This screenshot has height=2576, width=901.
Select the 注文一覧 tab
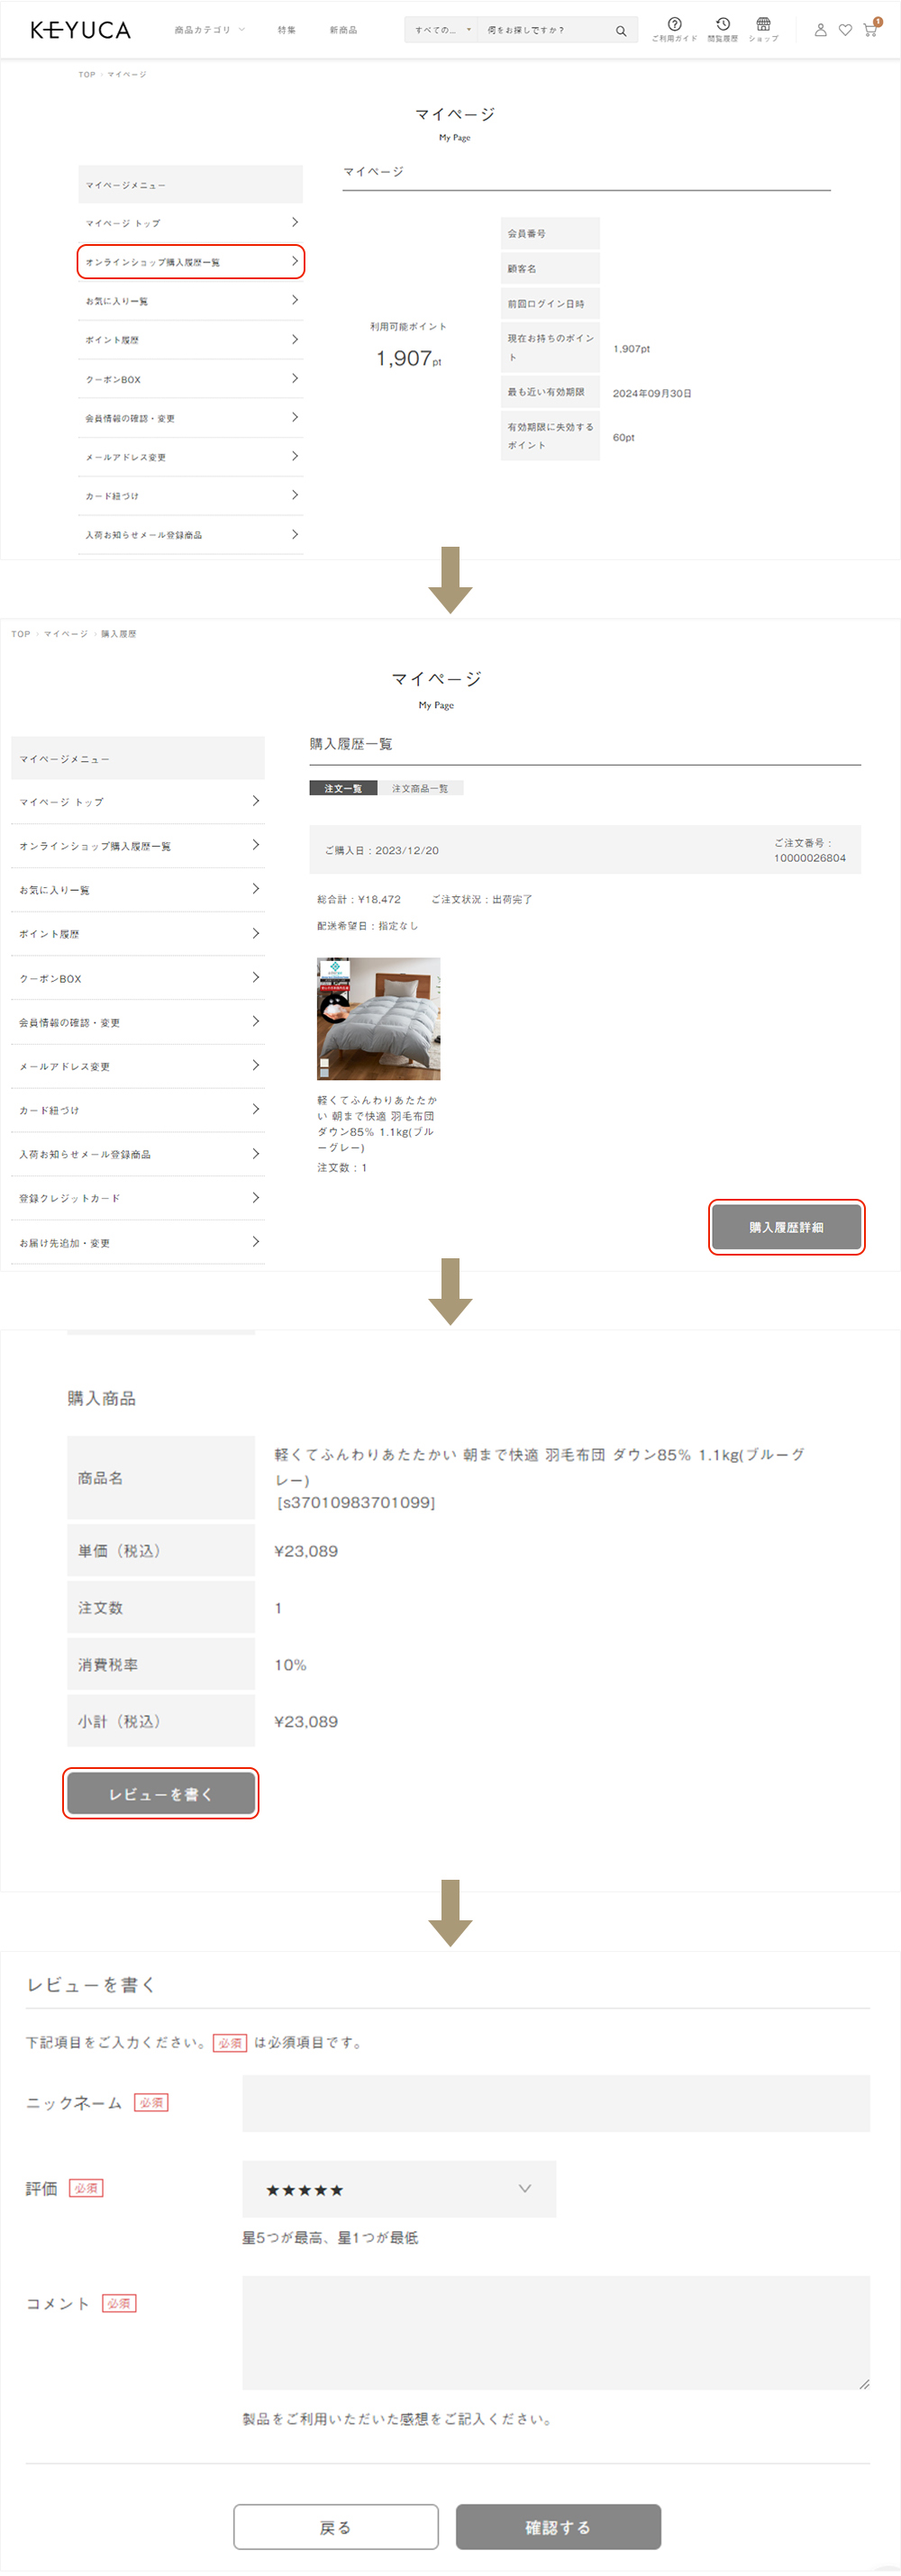point(343,788)
